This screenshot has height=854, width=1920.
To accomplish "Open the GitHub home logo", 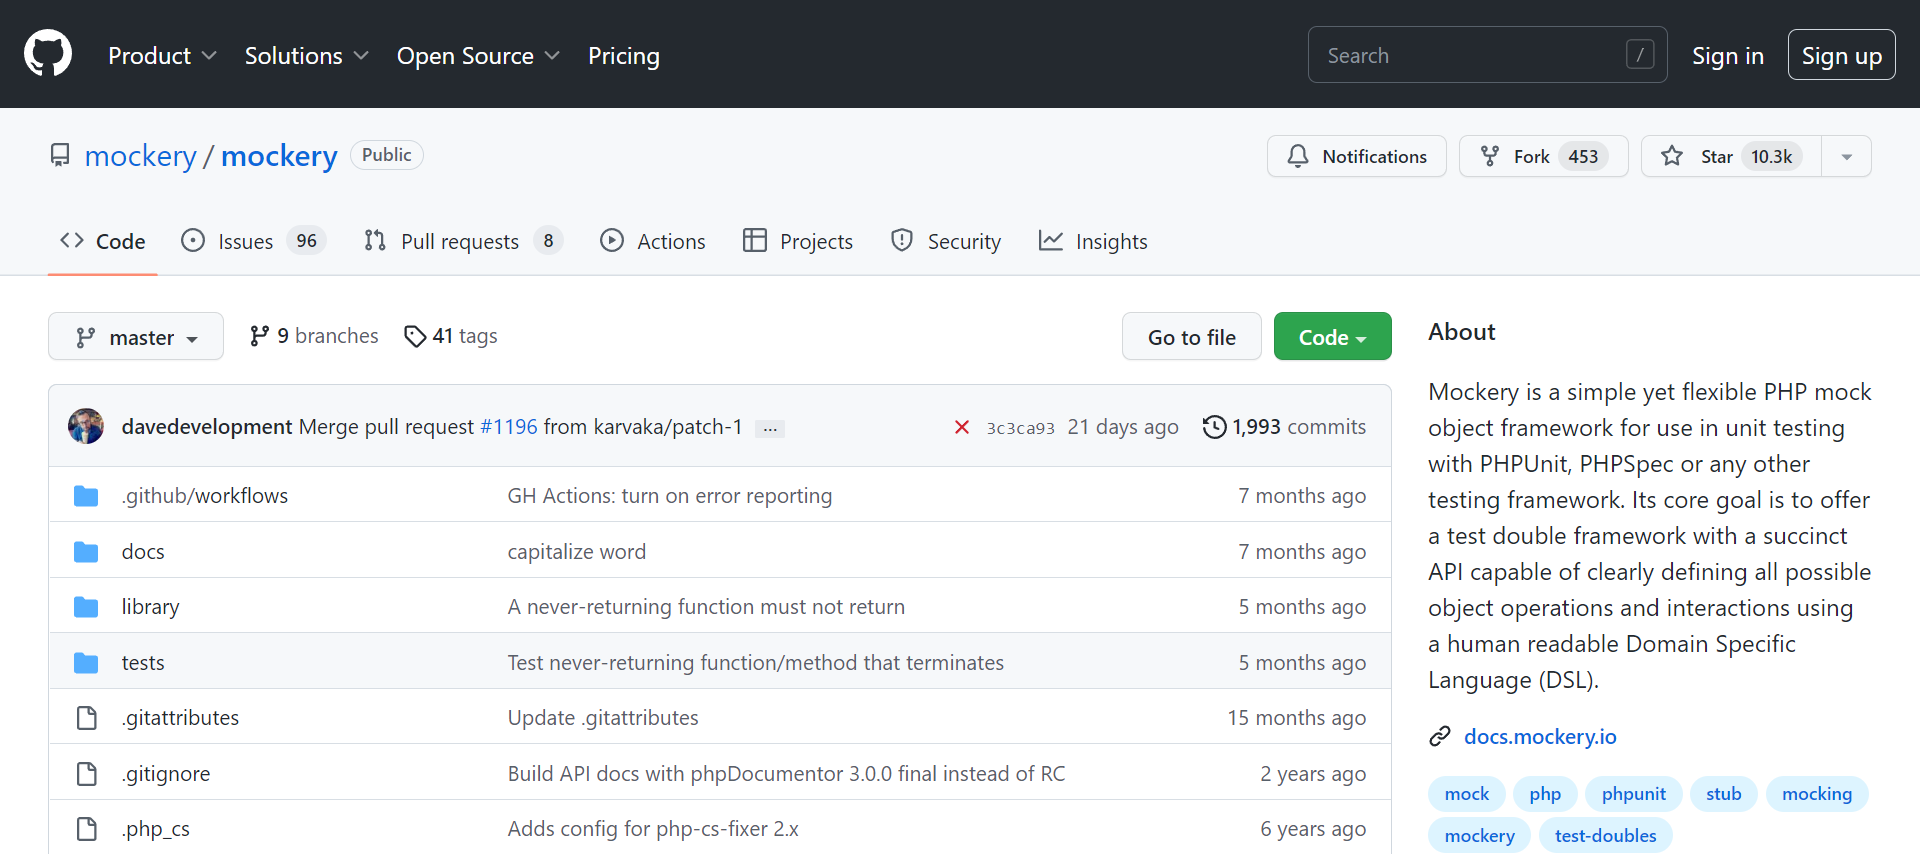I will [x=48, y=54].
